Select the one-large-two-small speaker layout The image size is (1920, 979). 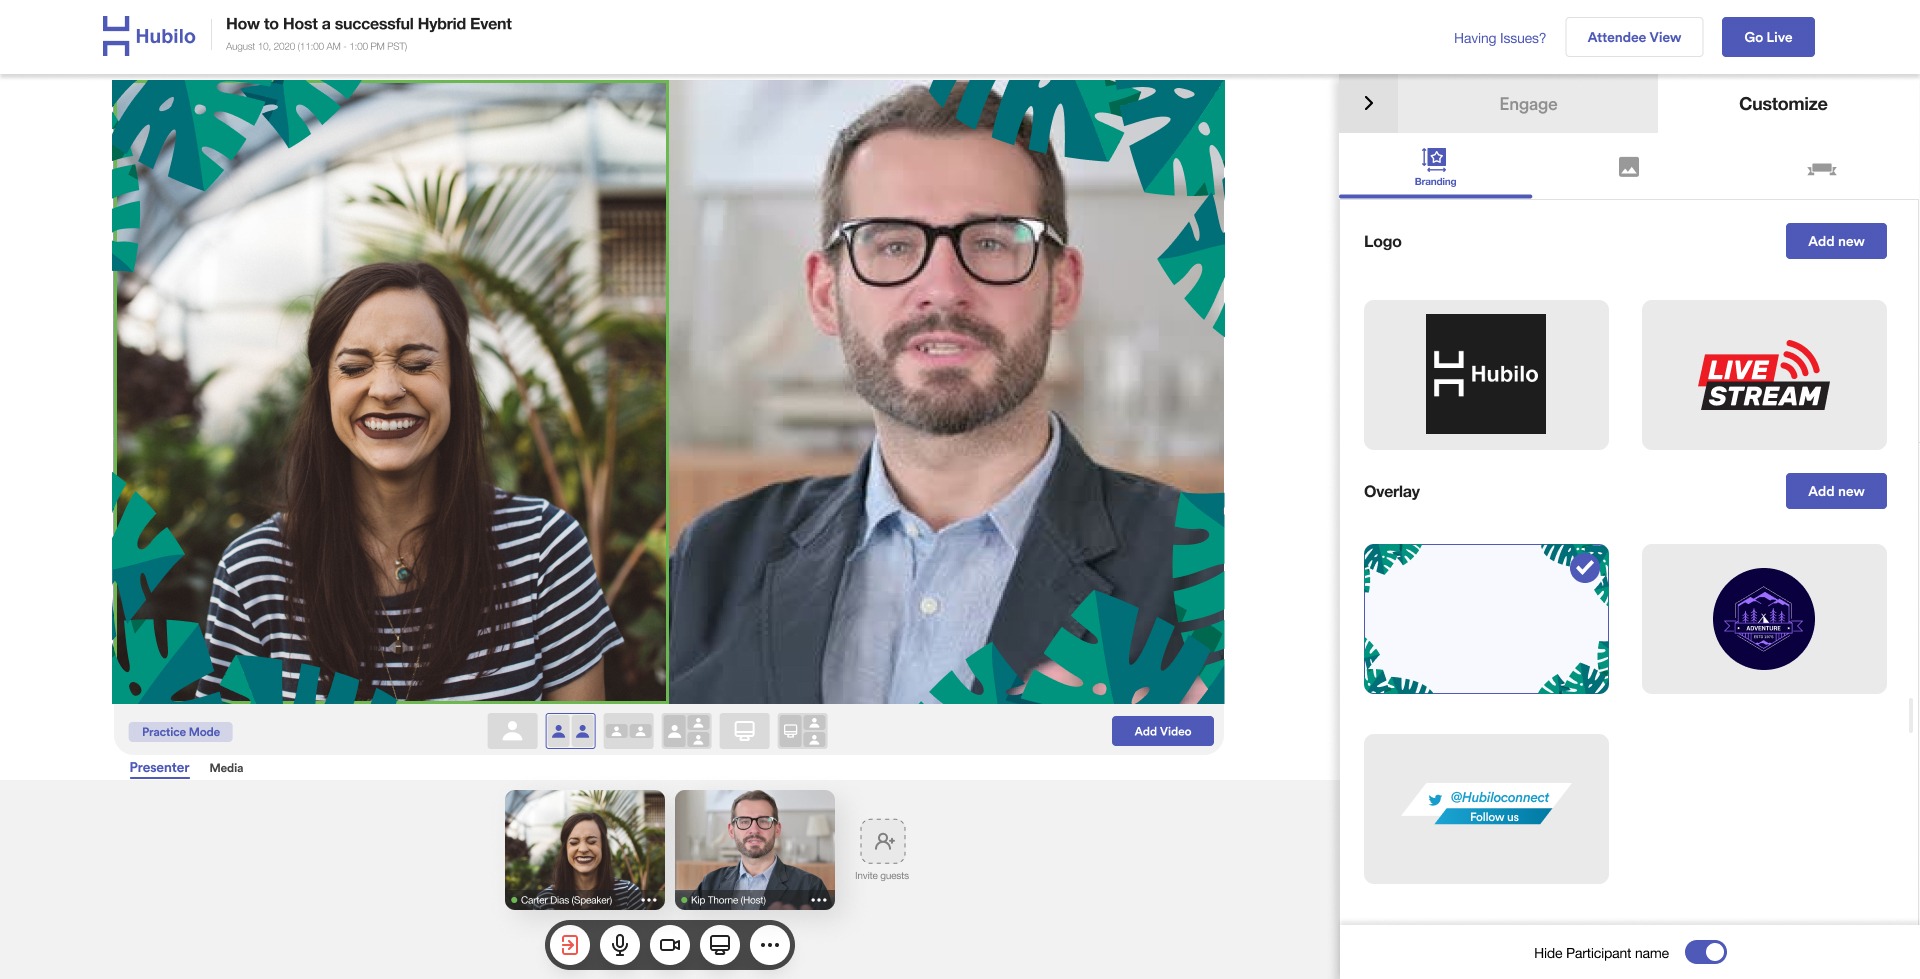(x=686, y=731)
